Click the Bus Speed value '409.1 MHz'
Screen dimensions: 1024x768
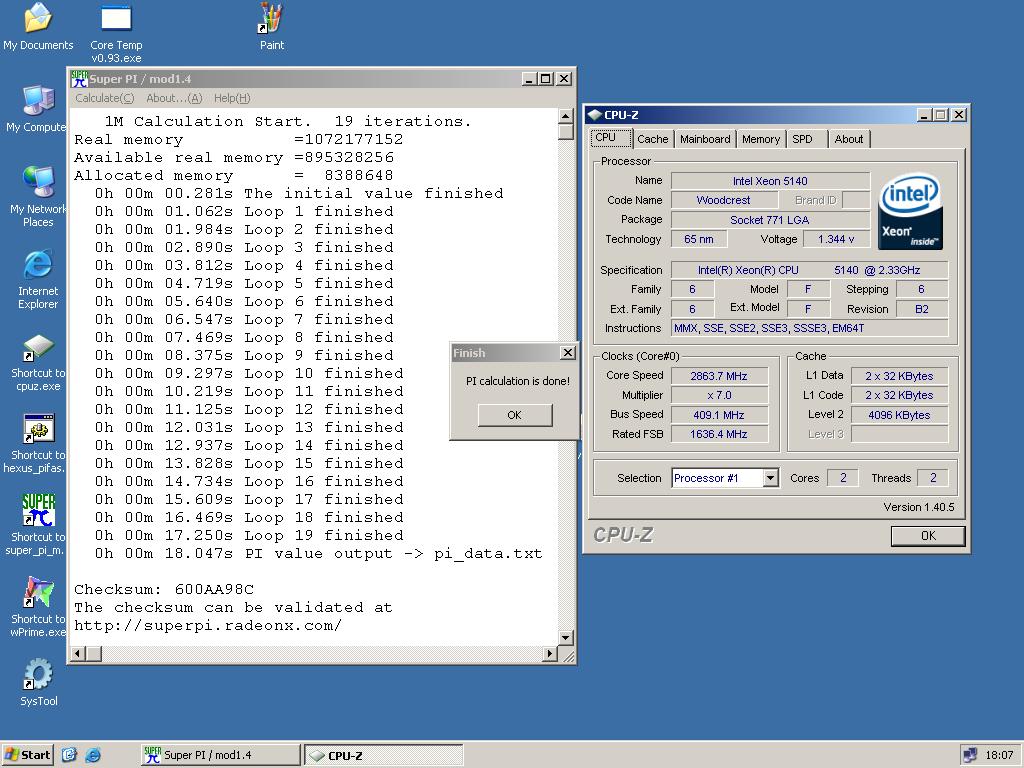point(719,415)
